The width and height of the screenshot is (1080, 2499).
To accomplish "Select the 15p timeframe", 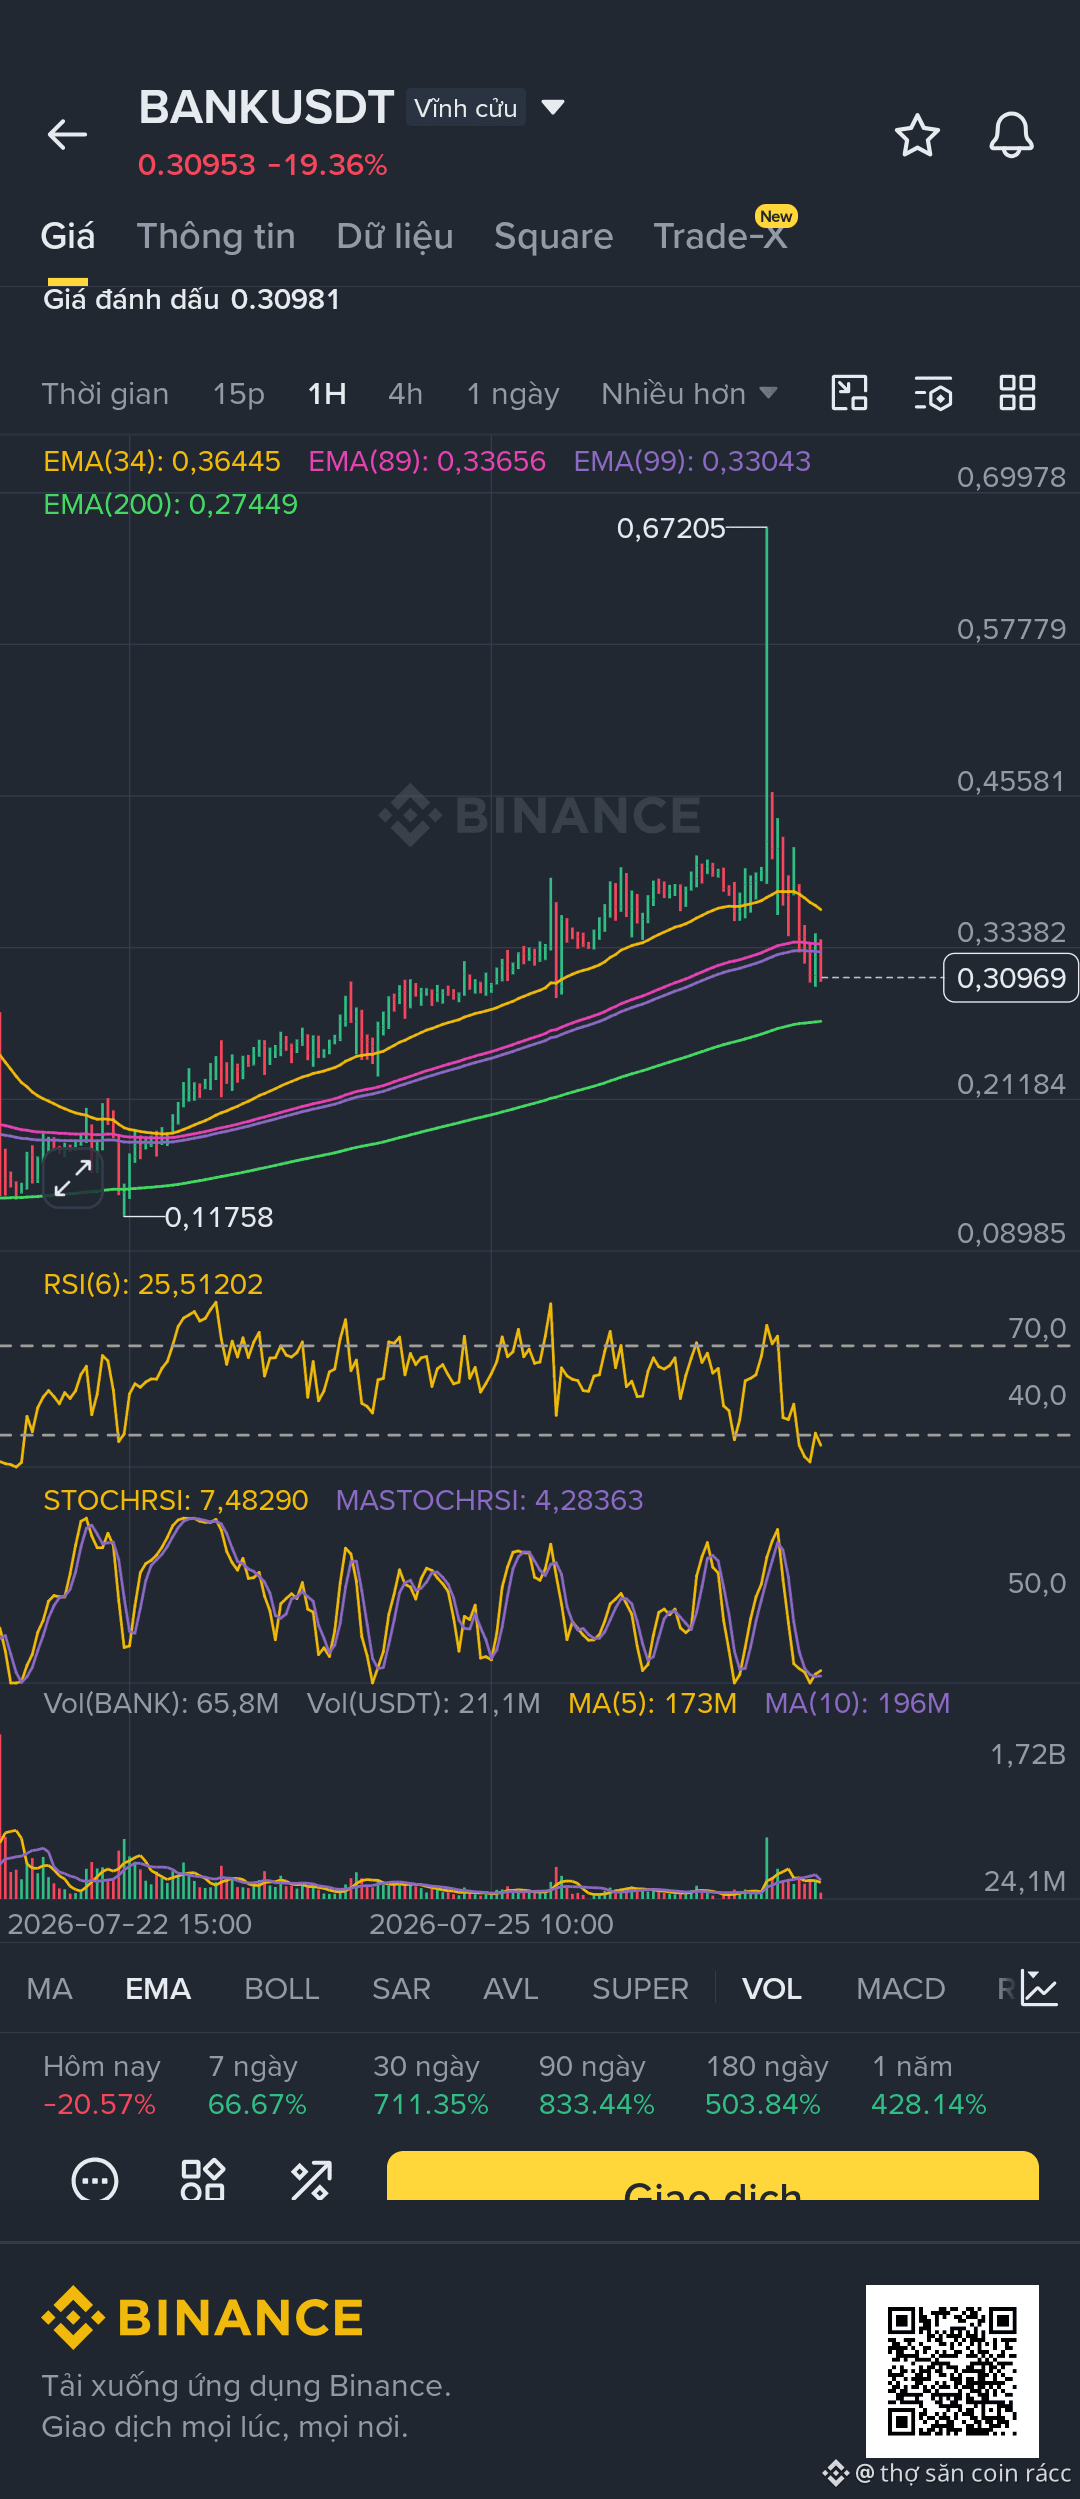I will pos(239,394).
